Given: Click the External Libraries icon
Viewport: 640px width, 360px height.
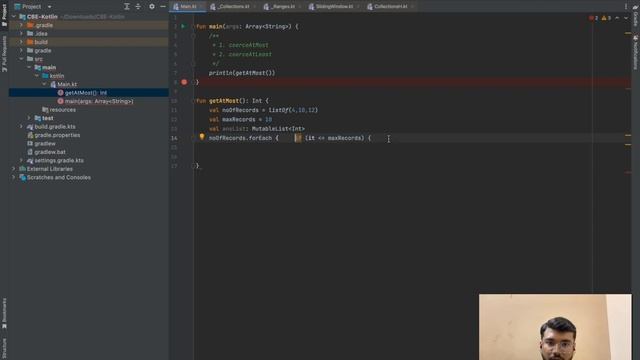Looking at the screenshot, I should (x=22, y=169).
